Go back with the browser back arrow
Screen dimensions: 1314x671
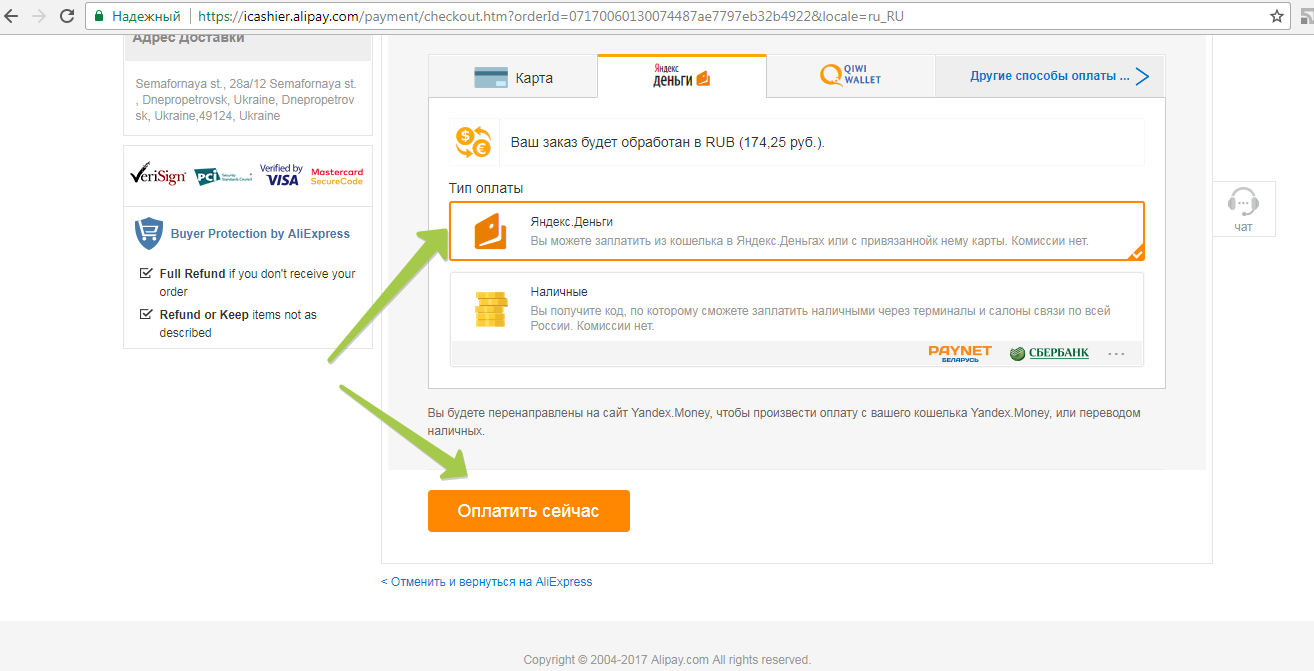tap(12, 17)
